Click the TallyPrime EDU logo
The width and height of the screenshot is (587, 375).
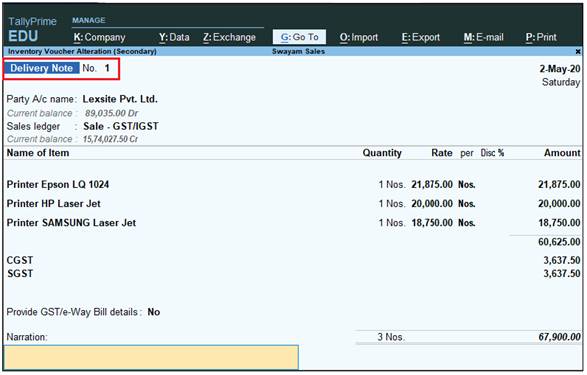coord(32,29)
